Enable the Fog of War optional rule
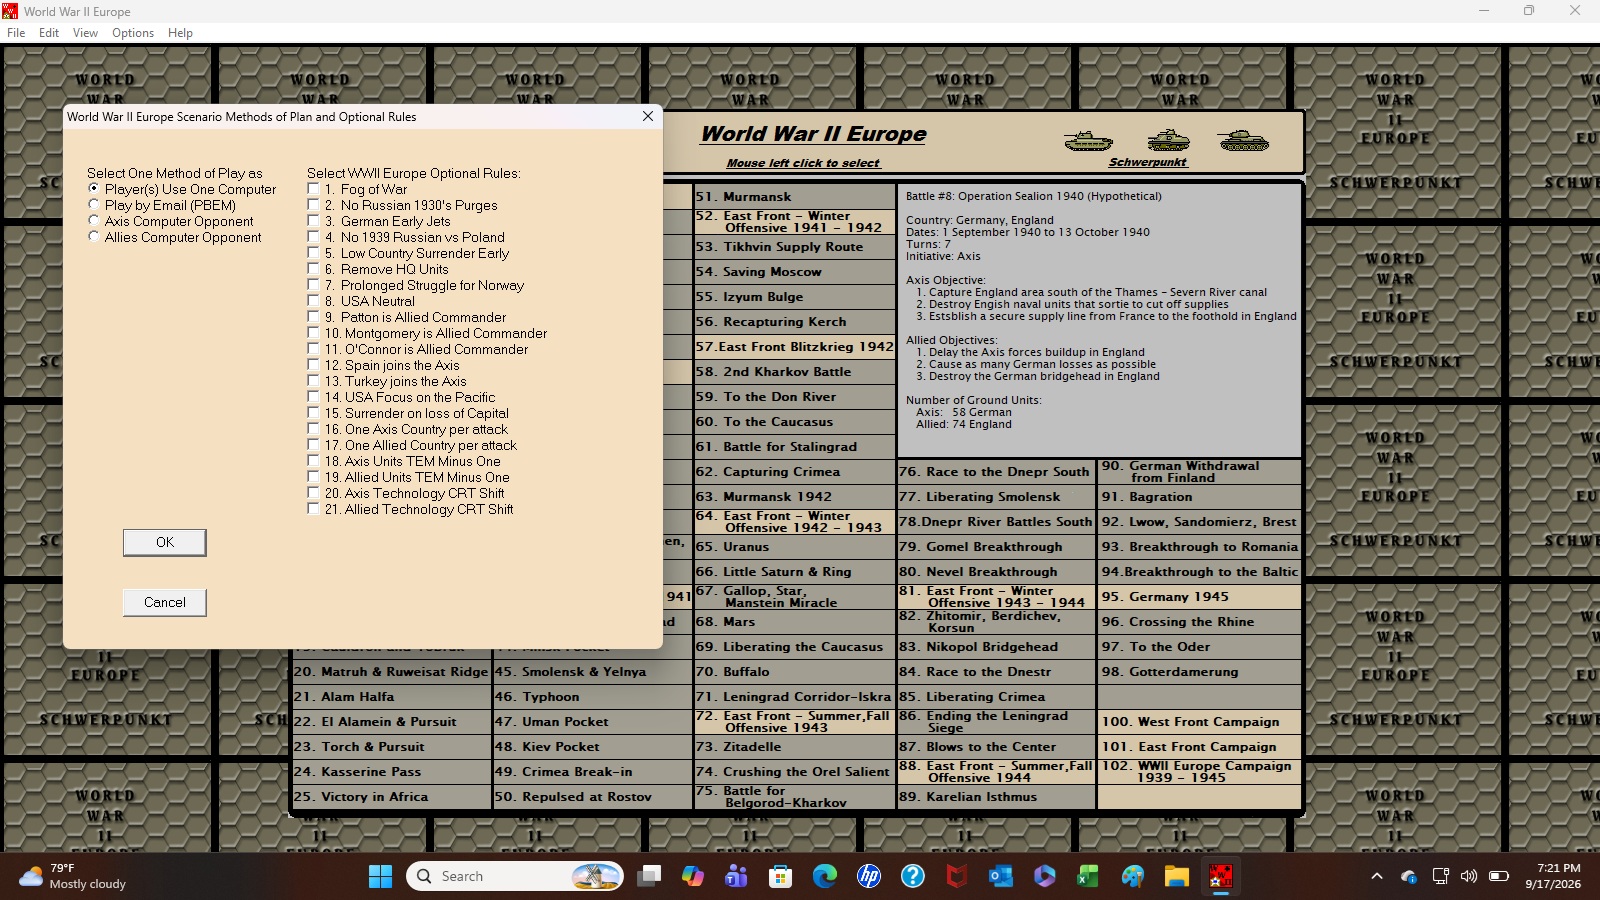Viewport: 1600px width, 900px height. [x=313, y=189]
